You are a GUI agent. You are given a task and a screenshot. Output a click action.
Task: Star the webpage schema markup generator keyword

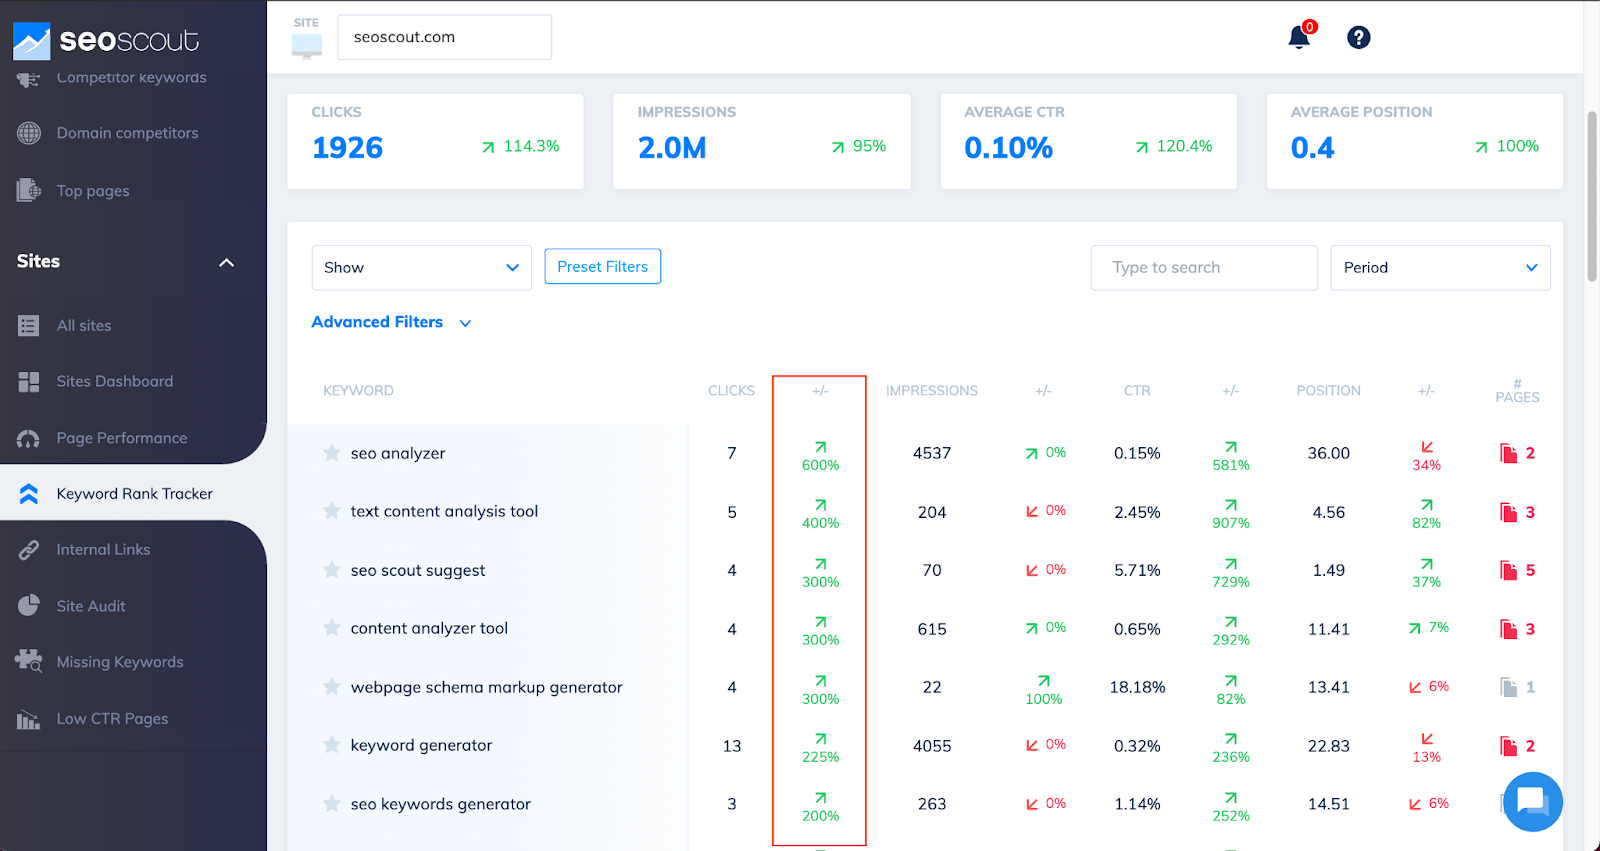pos(332,687)
